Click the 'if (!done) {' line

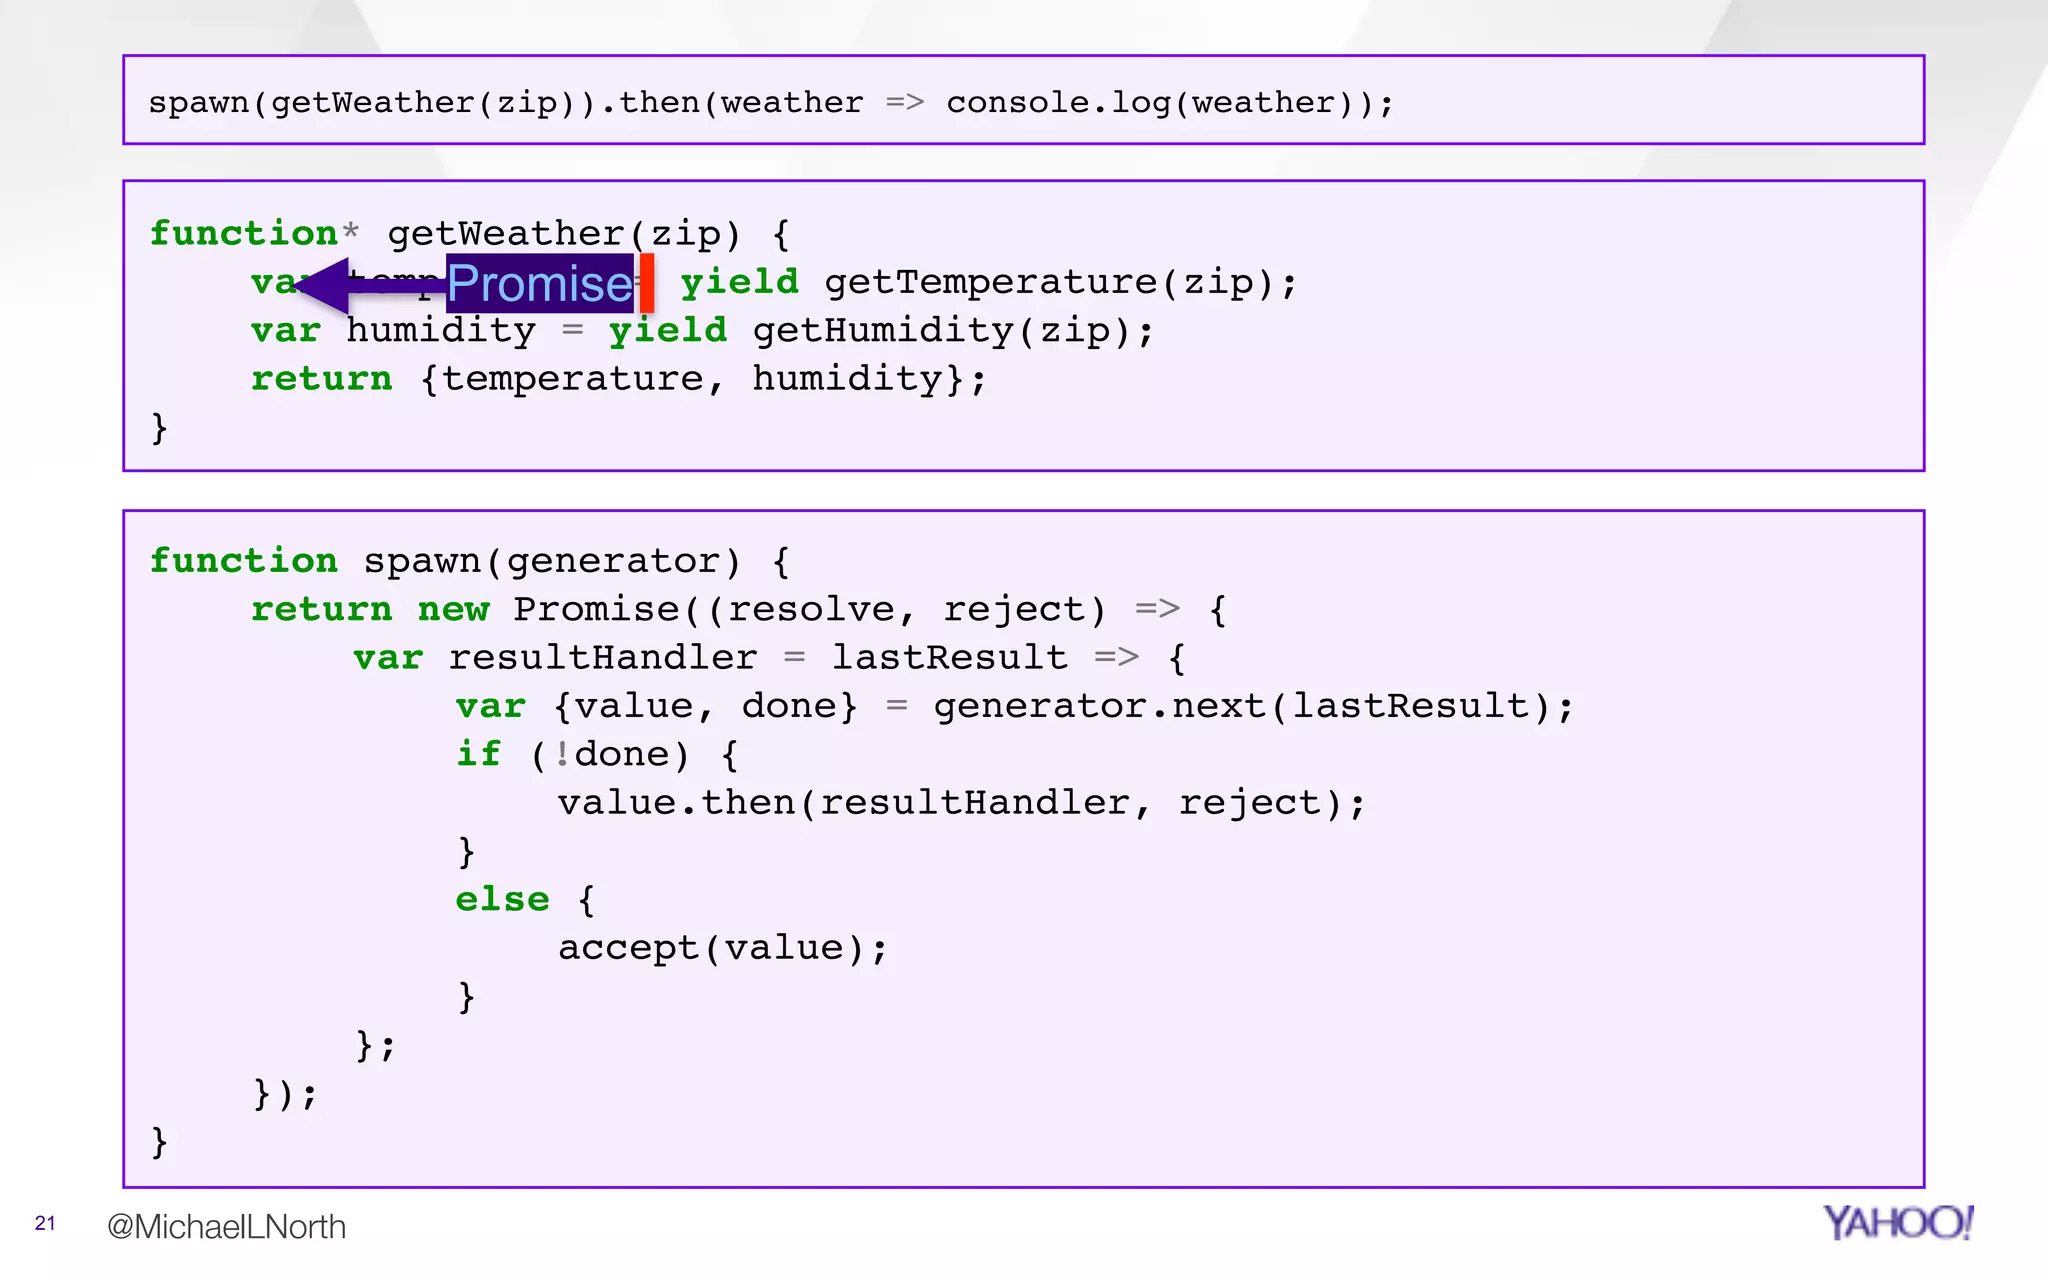[598, 754]
